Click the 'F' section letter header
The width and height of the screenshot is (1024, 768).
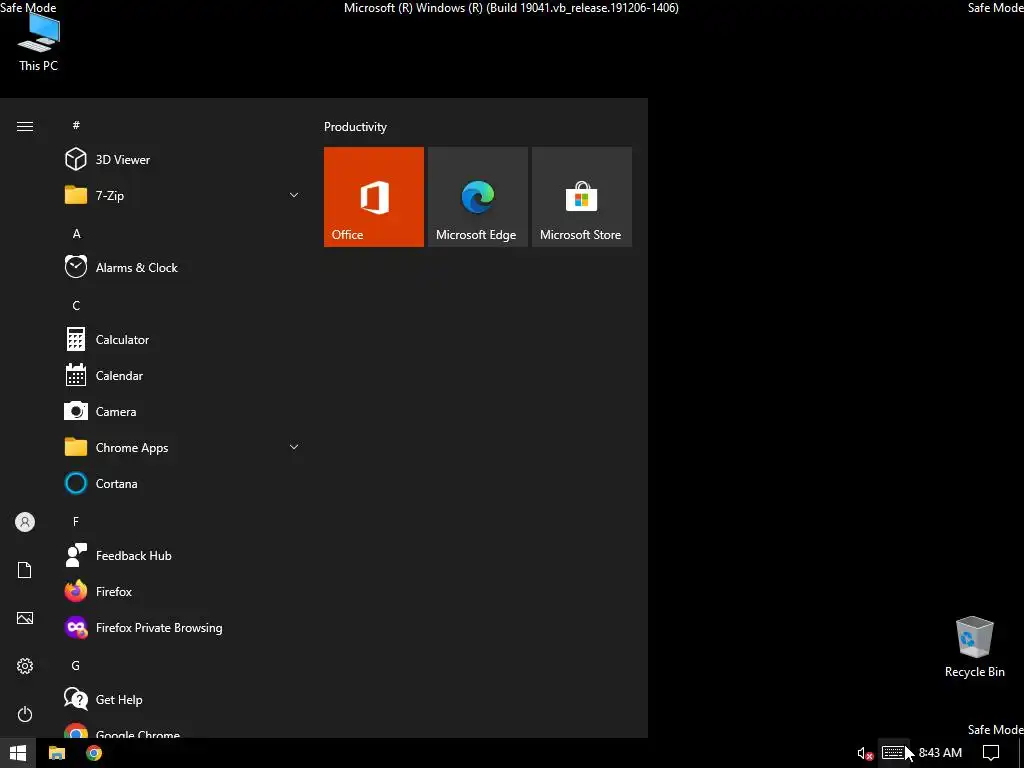[76, 521]
